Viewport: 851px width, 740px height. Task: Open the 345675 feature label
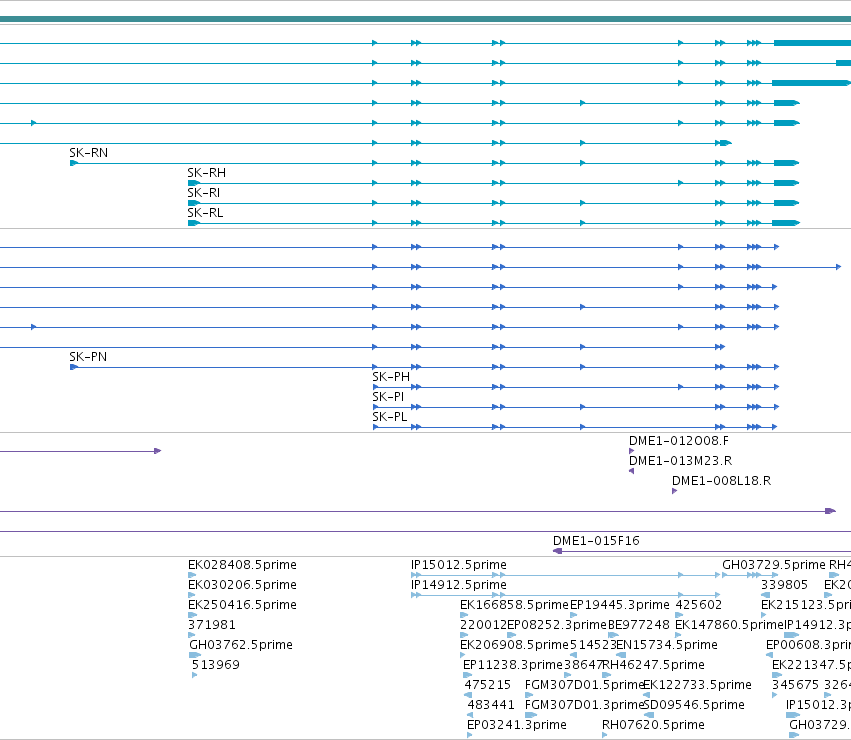795,685
